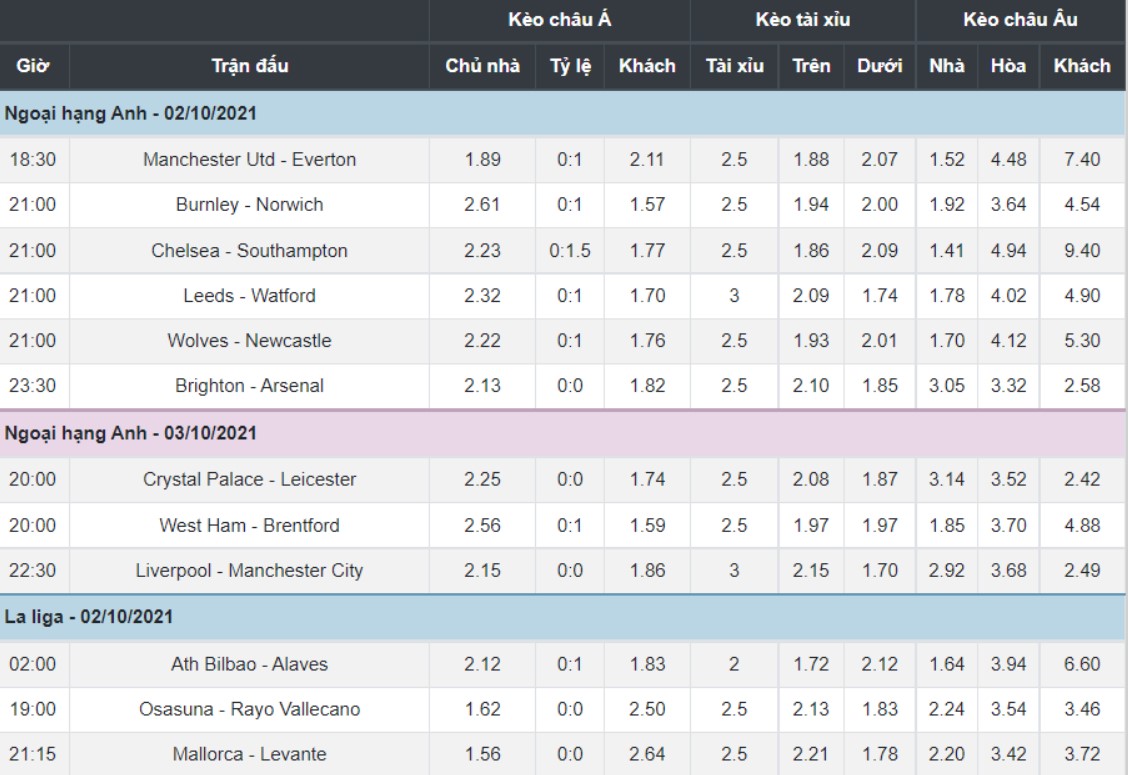
Task: Select the Crystal Palace - Leicester match
Action: coord(249,479)
